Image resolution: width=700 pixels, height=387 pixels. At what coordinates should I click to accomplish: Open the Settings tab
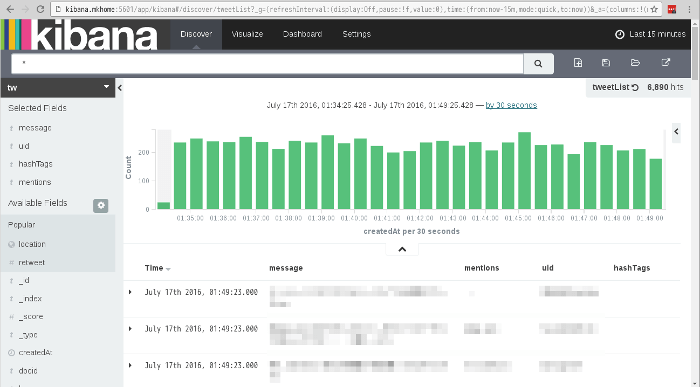pos(356,34)
